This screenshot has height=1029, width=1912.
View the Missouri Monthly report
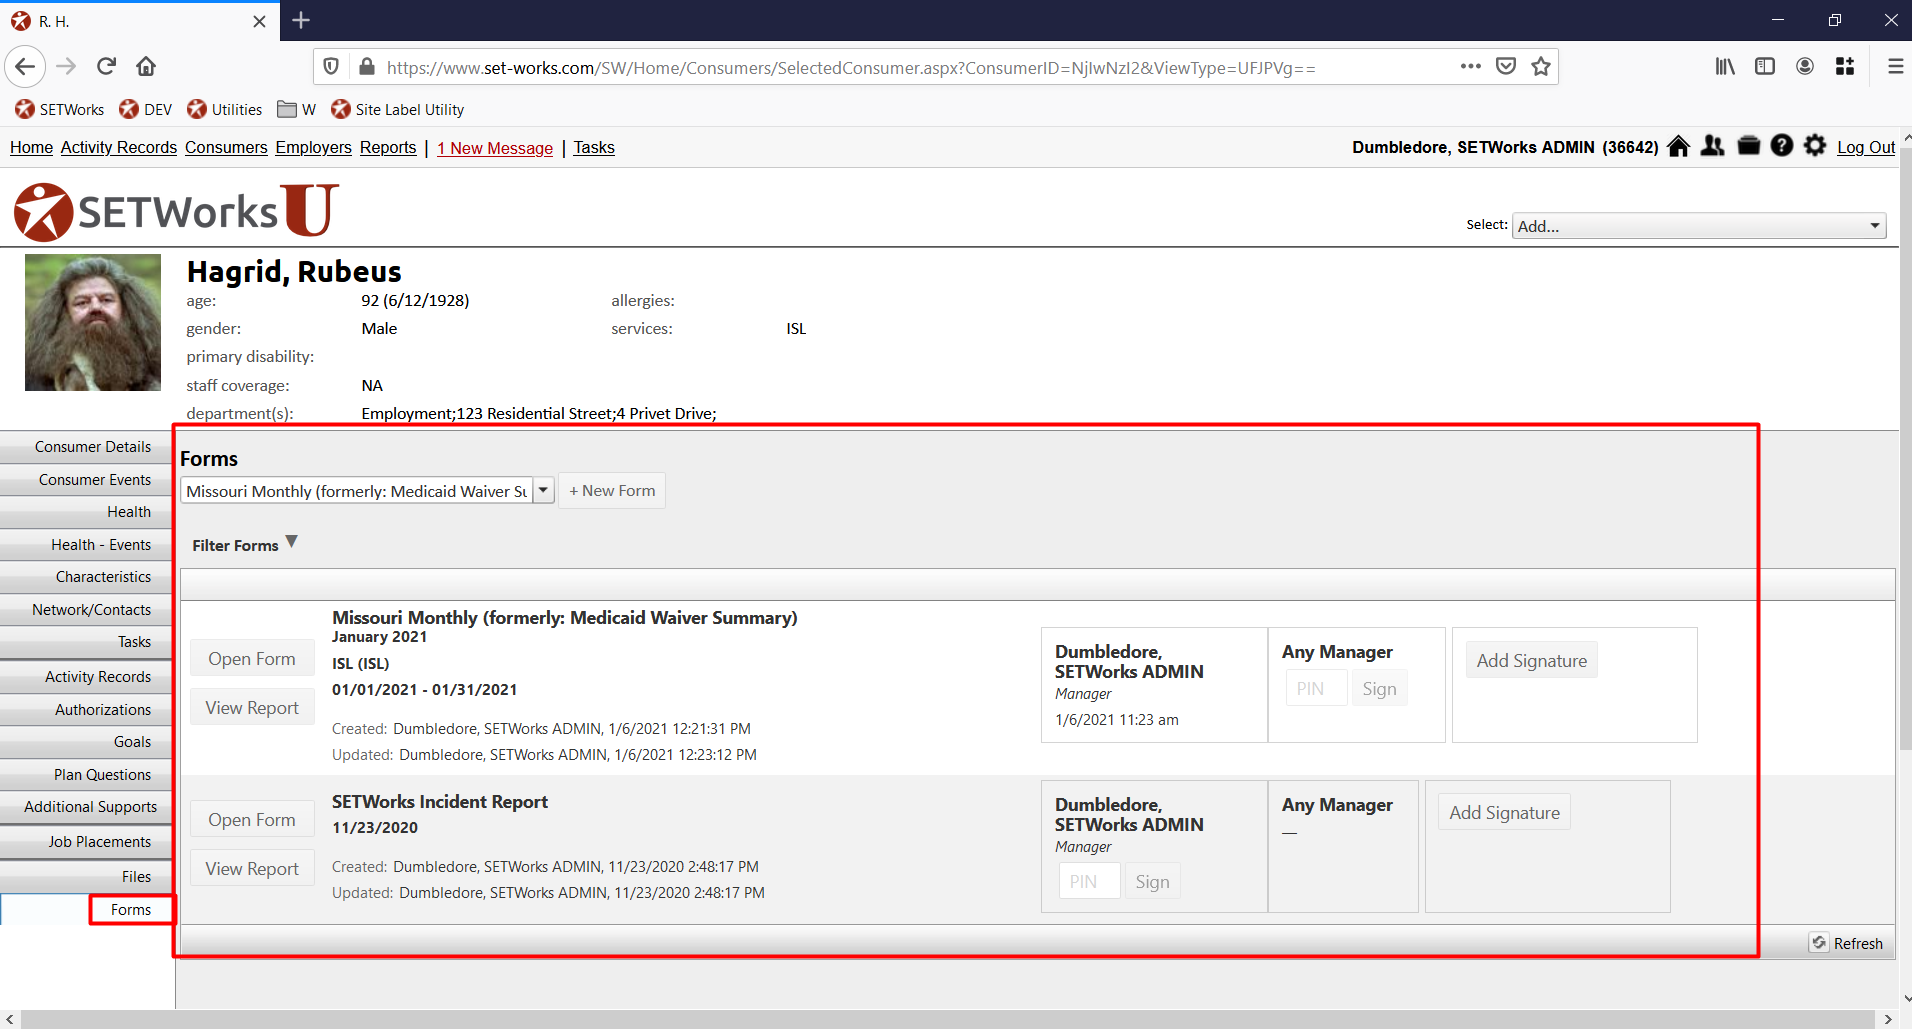point(252,708)
